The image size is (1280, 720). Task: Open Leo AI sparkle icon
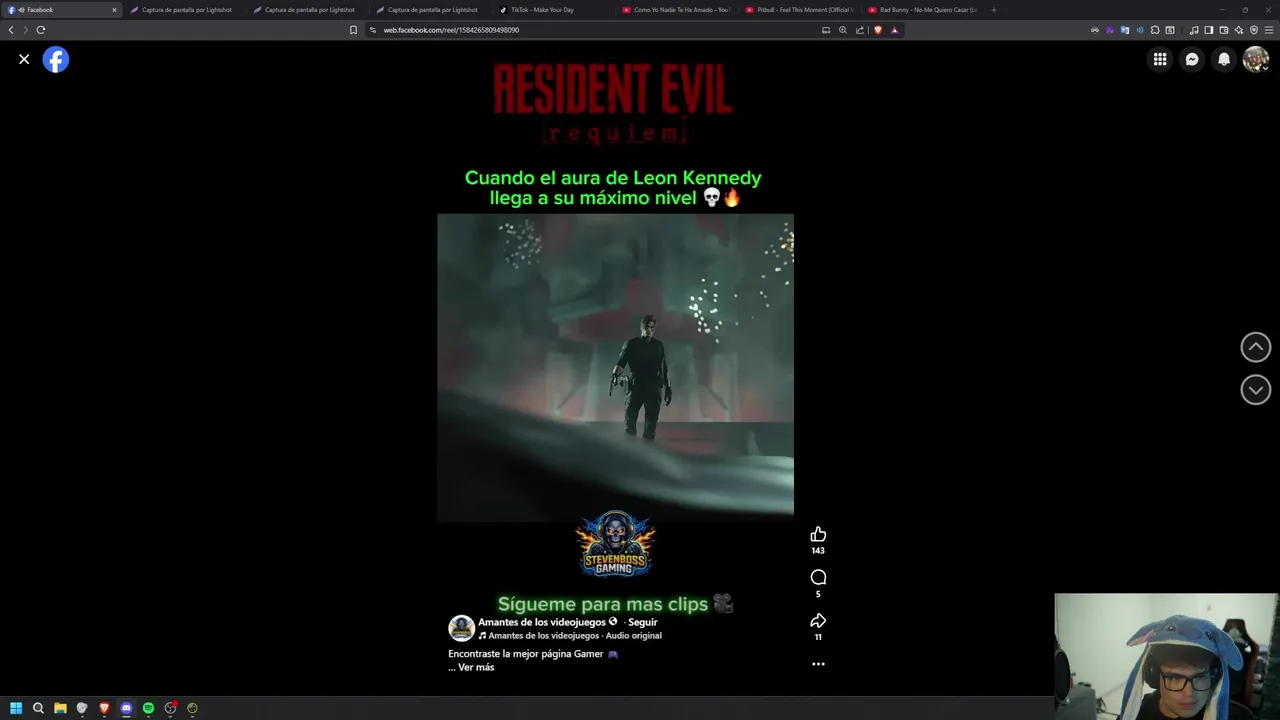(1239, 30)
